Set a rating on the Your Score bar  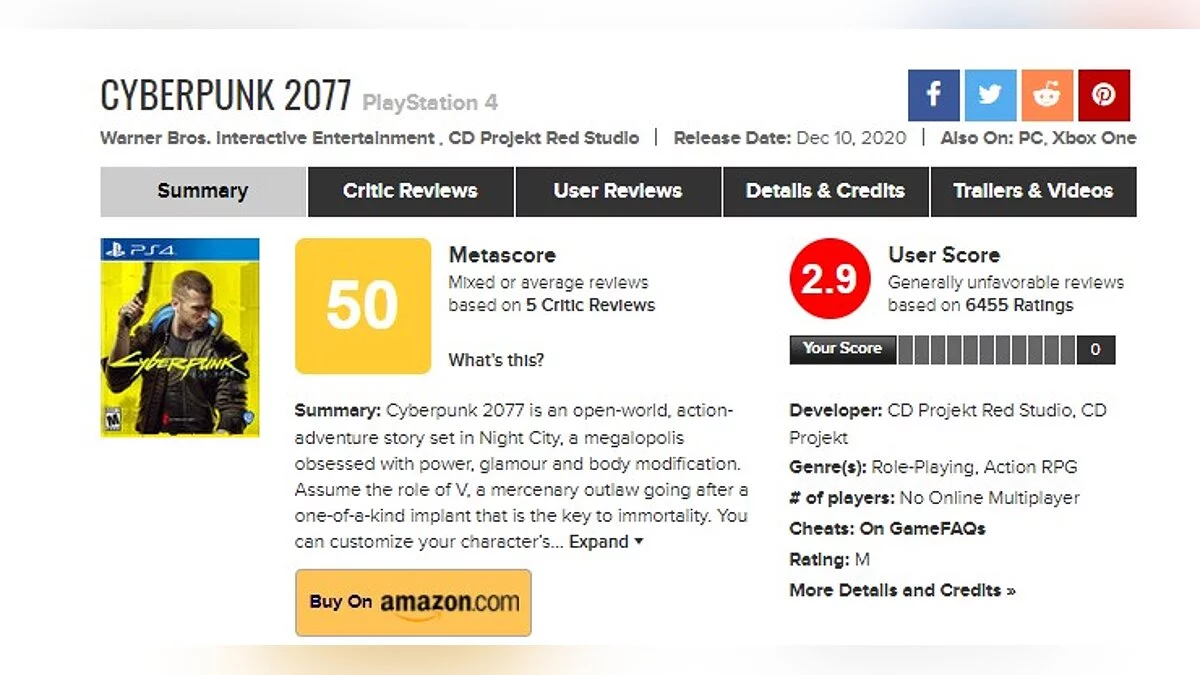tap(986, 349)
